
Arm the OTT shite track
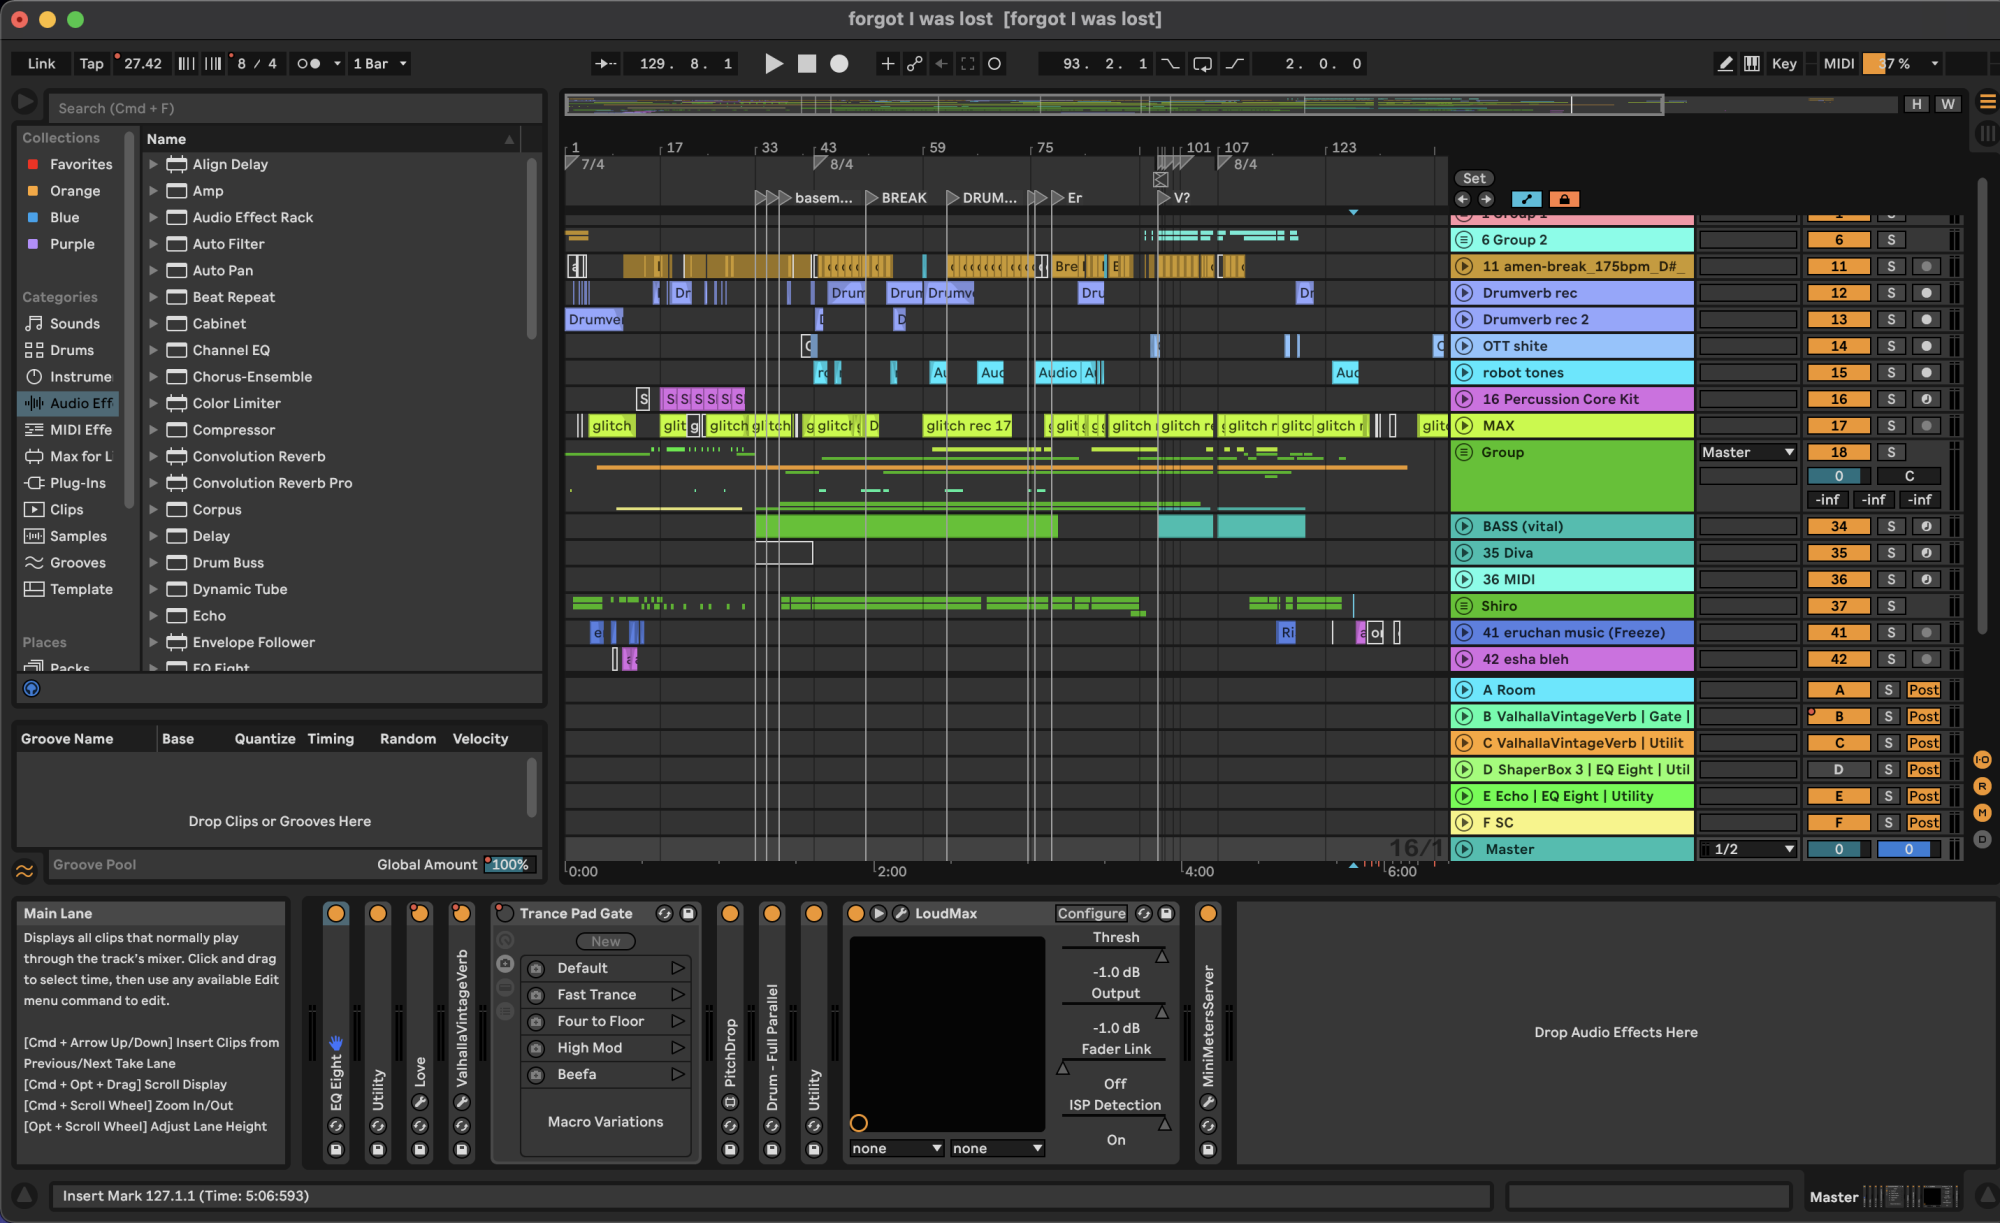1926,346
